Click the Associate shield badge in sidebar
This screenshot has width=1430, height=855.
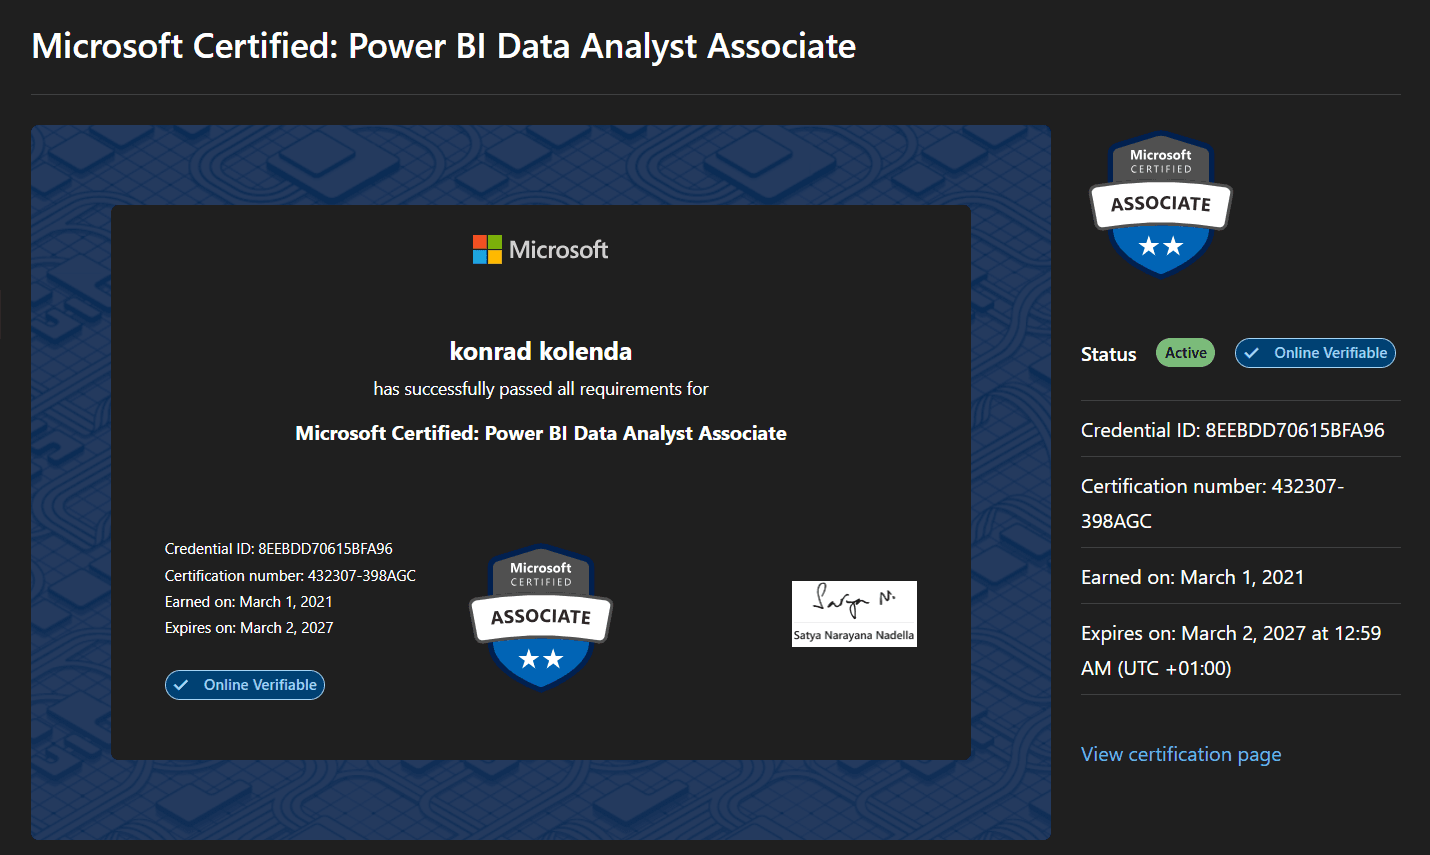pyautogui.click(x=1160, y=205)
